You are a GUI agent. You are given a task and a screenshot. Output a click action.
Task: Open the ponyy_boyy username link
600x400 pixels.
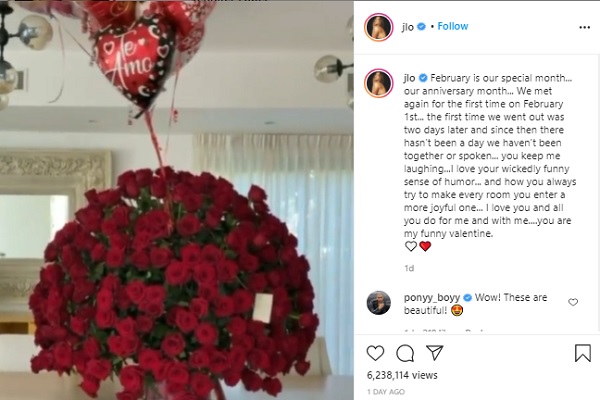(x=432, y=298)
